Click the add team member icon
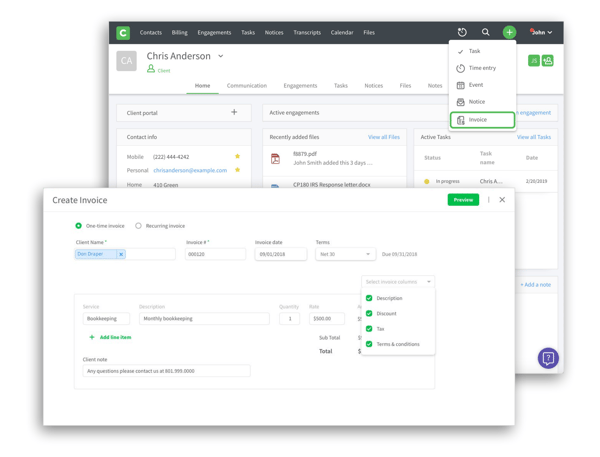Image resolution: width=600 pixels, height=457 pixels. coord(548,60)
